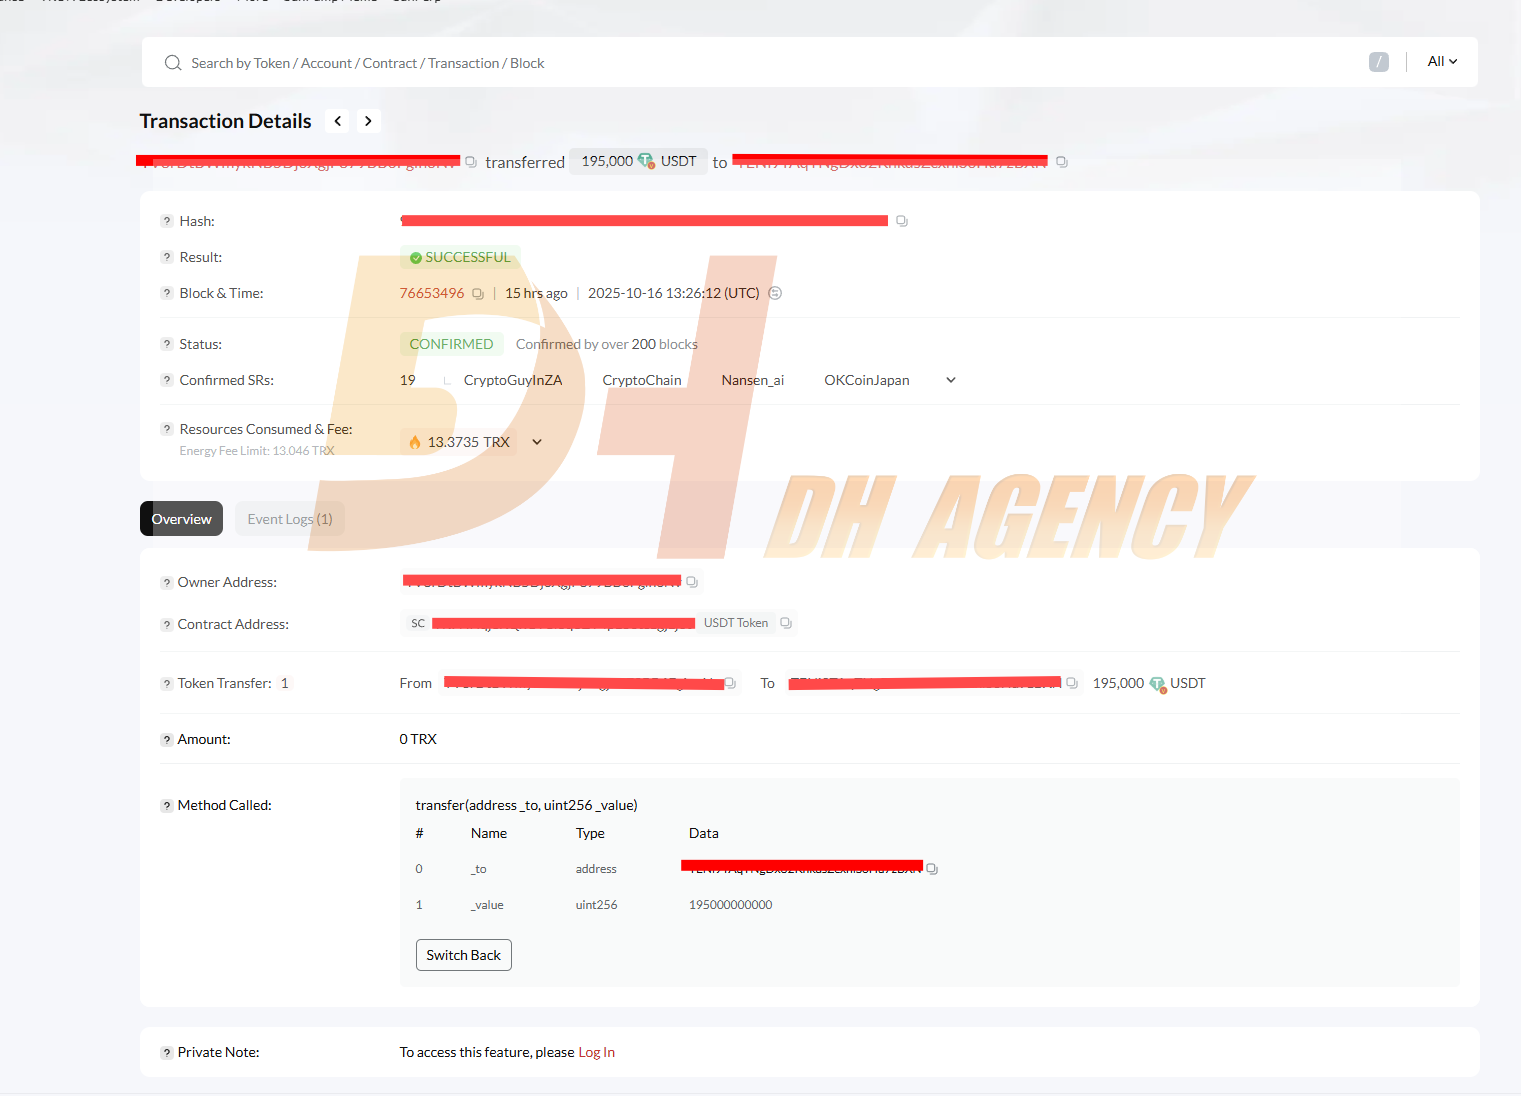Open the Log In link
Screen dimensions: 1521x1096
pyautogui.click(x=597, y=1052)
